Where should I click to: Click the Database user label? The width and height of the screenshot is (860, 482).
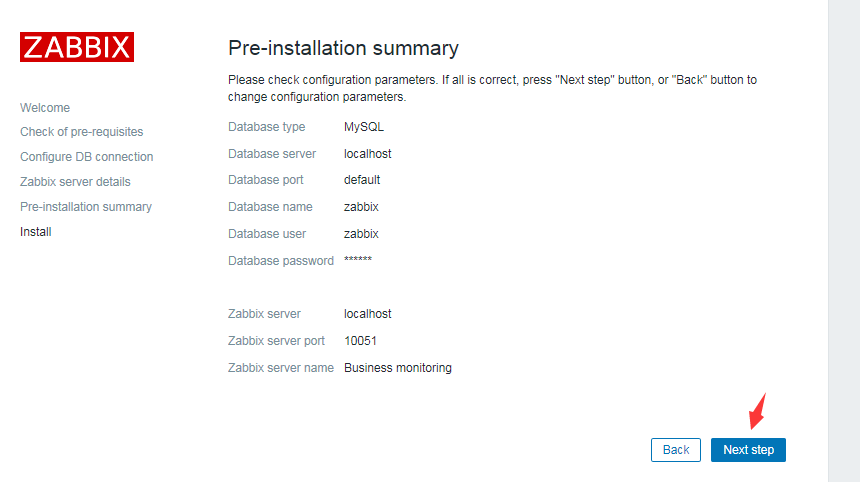pyautogui.click(x=267, y=234)
